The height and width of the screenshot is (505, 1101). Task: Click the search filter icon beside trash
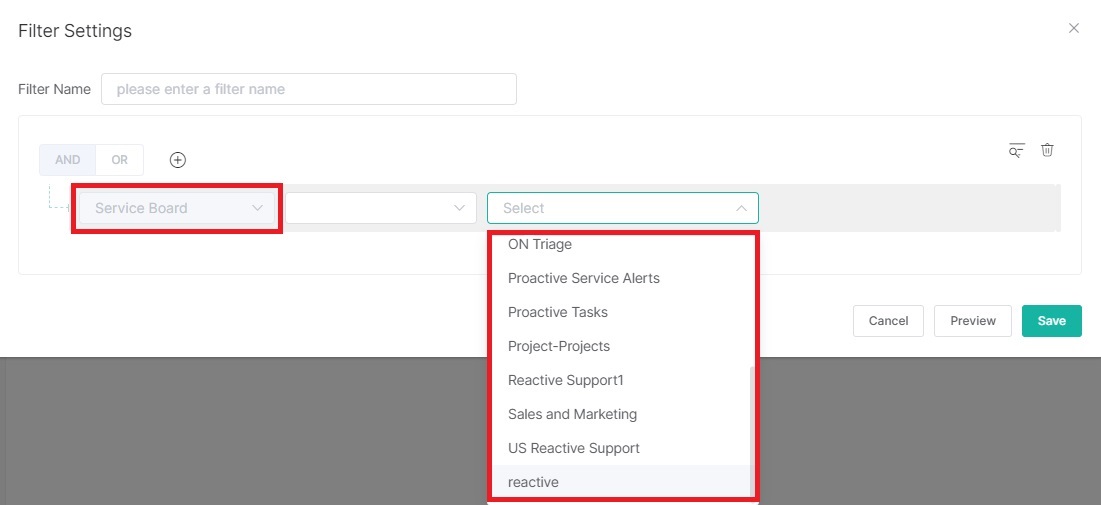coord(1016,151)
